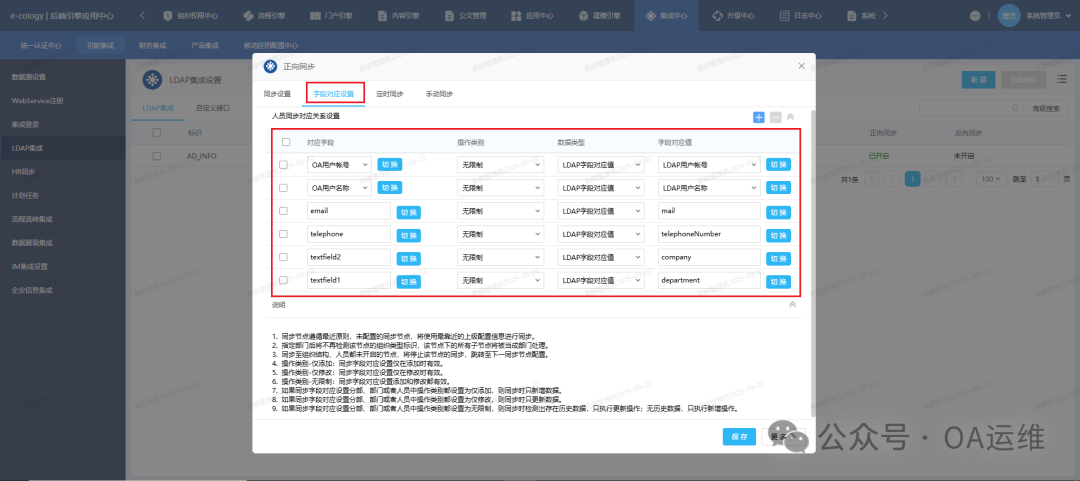Expand 操作类别 dropdown in telephone row
Viewport: 1080px width, 481px height.
pos(500,234)
